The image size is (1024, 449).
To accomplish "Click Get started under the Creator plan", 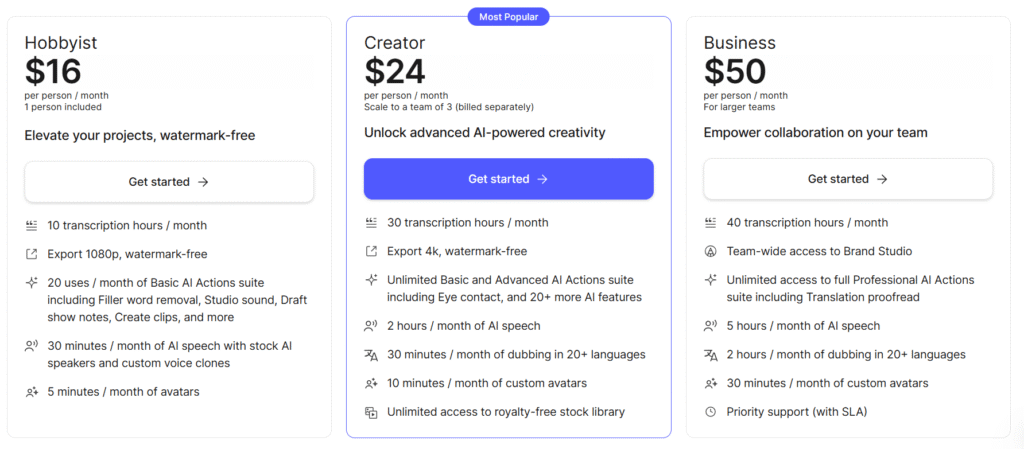I will click(508, 179).
